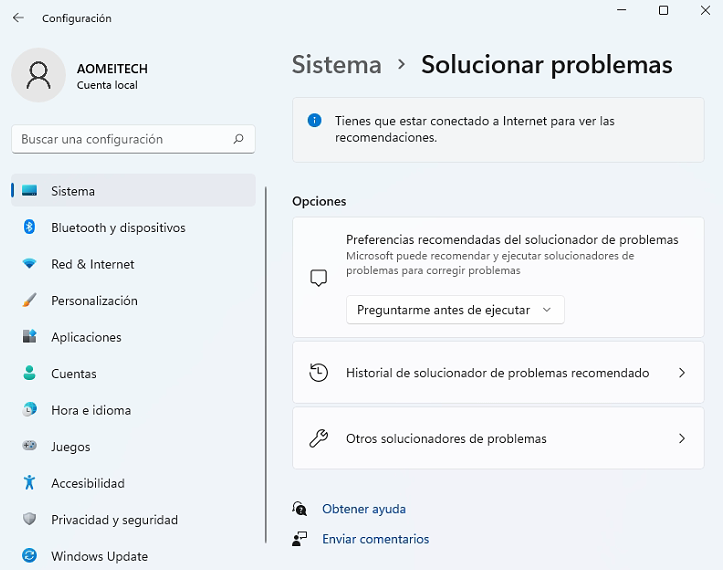Click the search magnifier icon
Screen dimensions: 723x570
click(x=238, y=139)
